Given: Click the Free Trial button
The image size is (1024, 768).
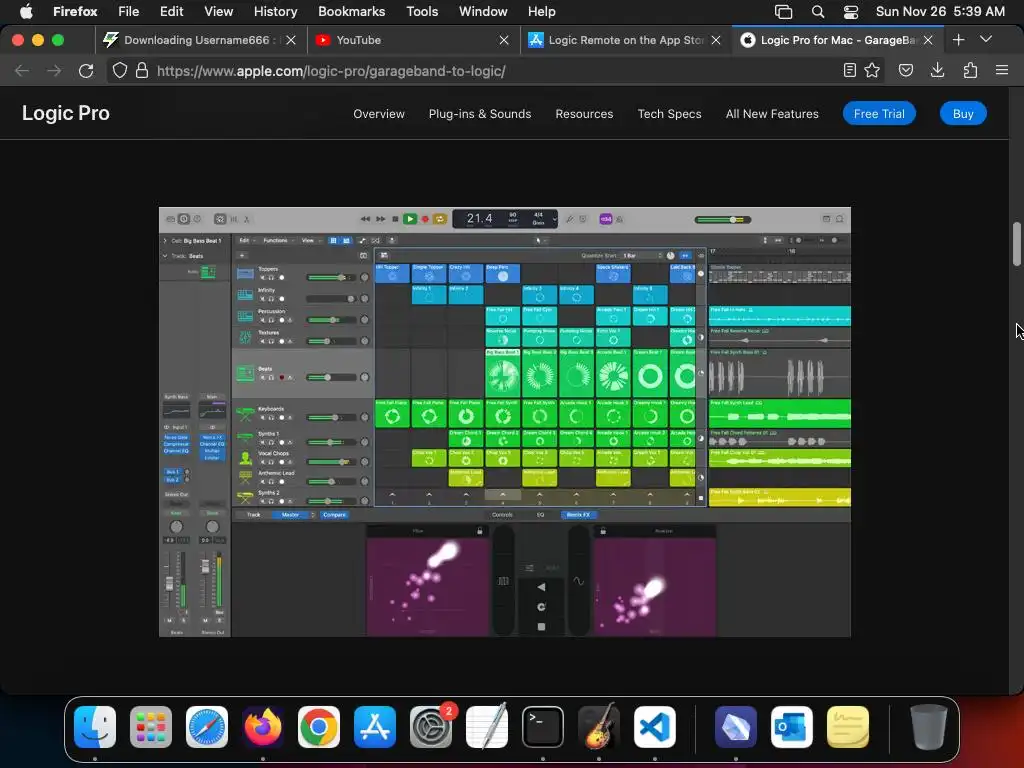Looking at the screenshot, I should click(x=879, y=114).
